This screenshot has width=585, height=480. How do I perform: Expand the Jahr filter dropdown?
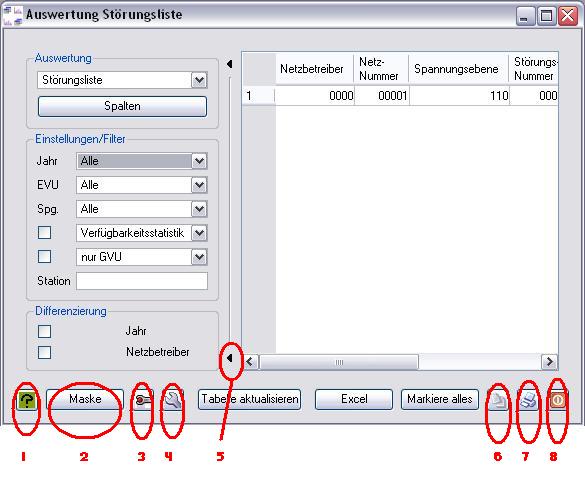[x=199, y=161]
